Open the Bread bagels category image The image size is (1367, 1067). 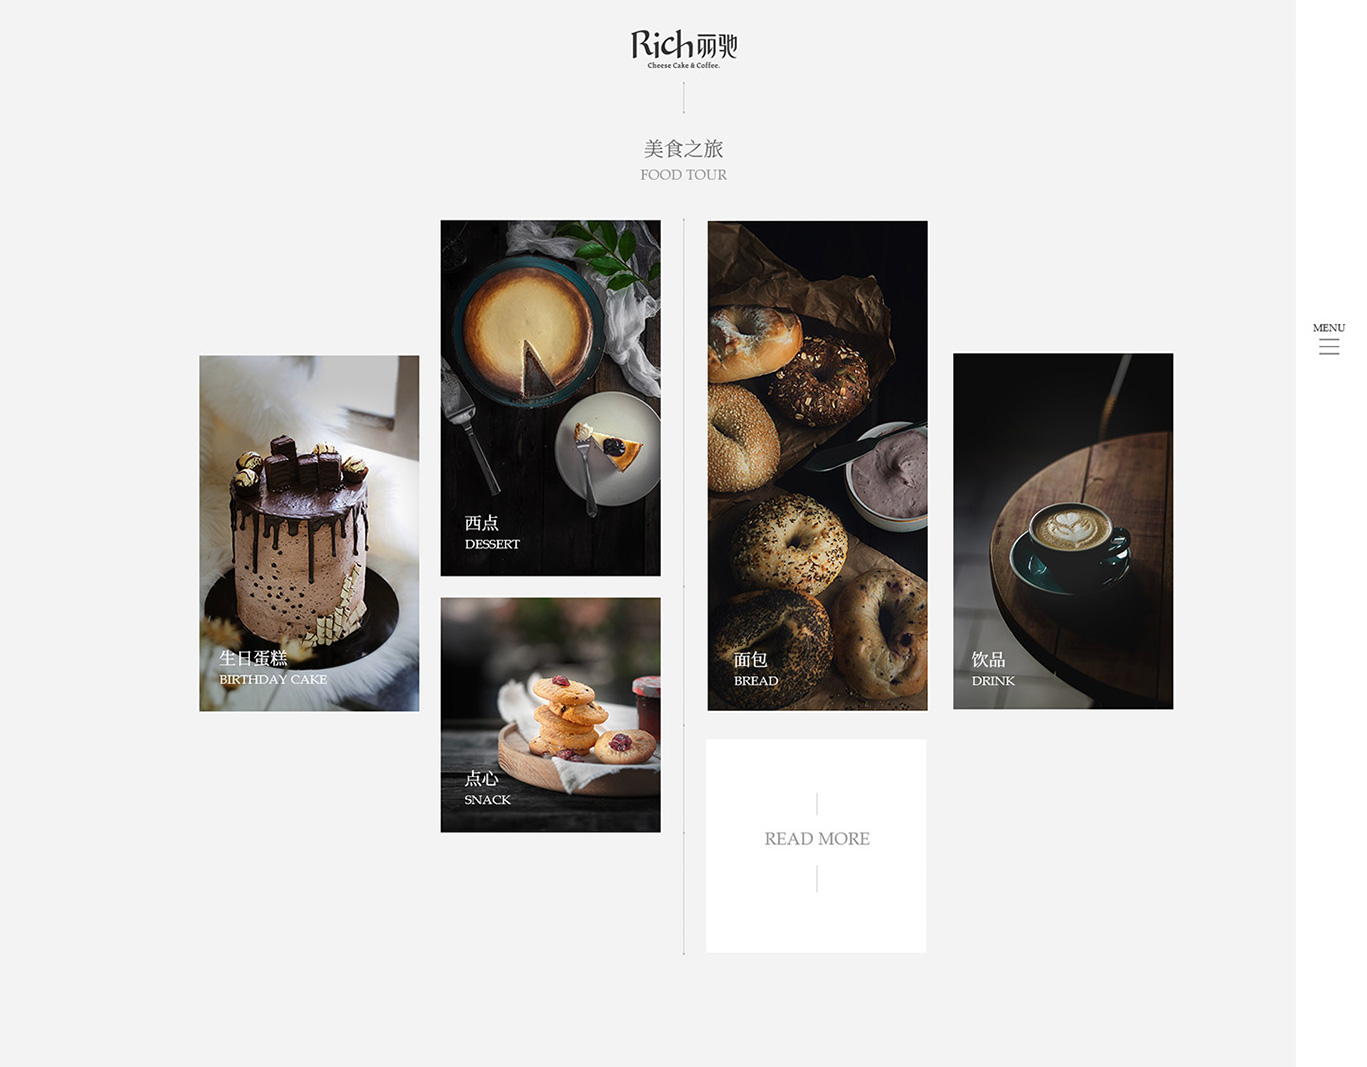817,466
